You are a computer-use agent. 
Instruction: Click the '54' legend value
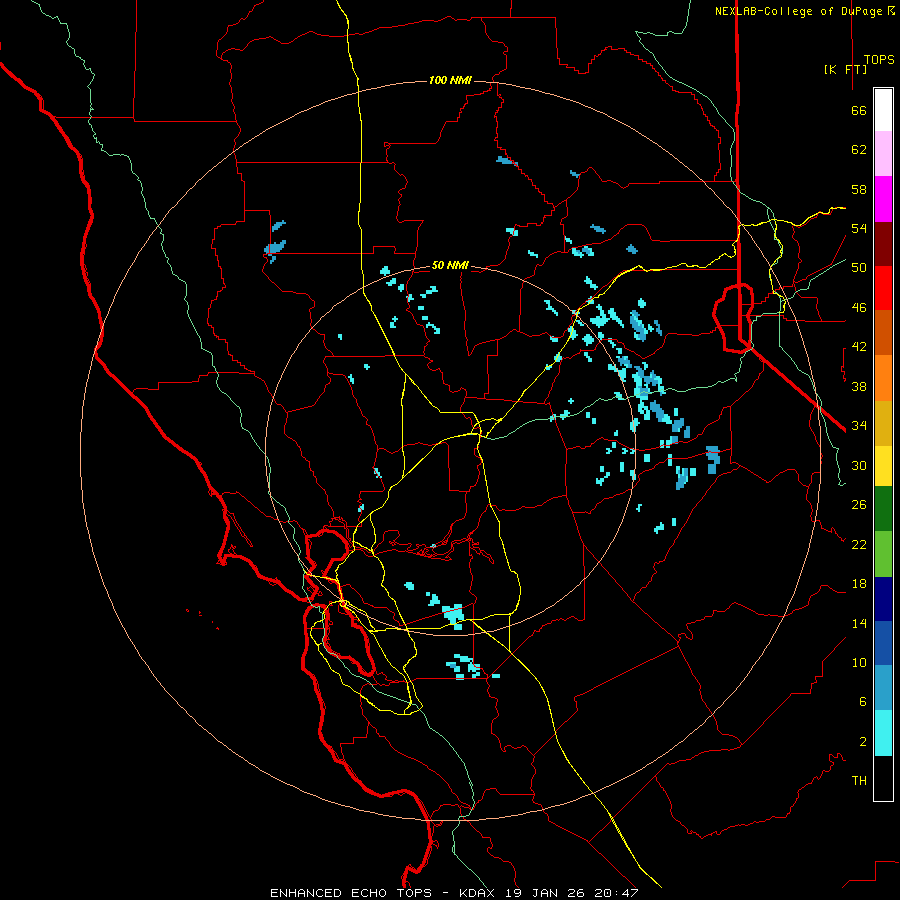pyautogui.click(x=859, y=228)
